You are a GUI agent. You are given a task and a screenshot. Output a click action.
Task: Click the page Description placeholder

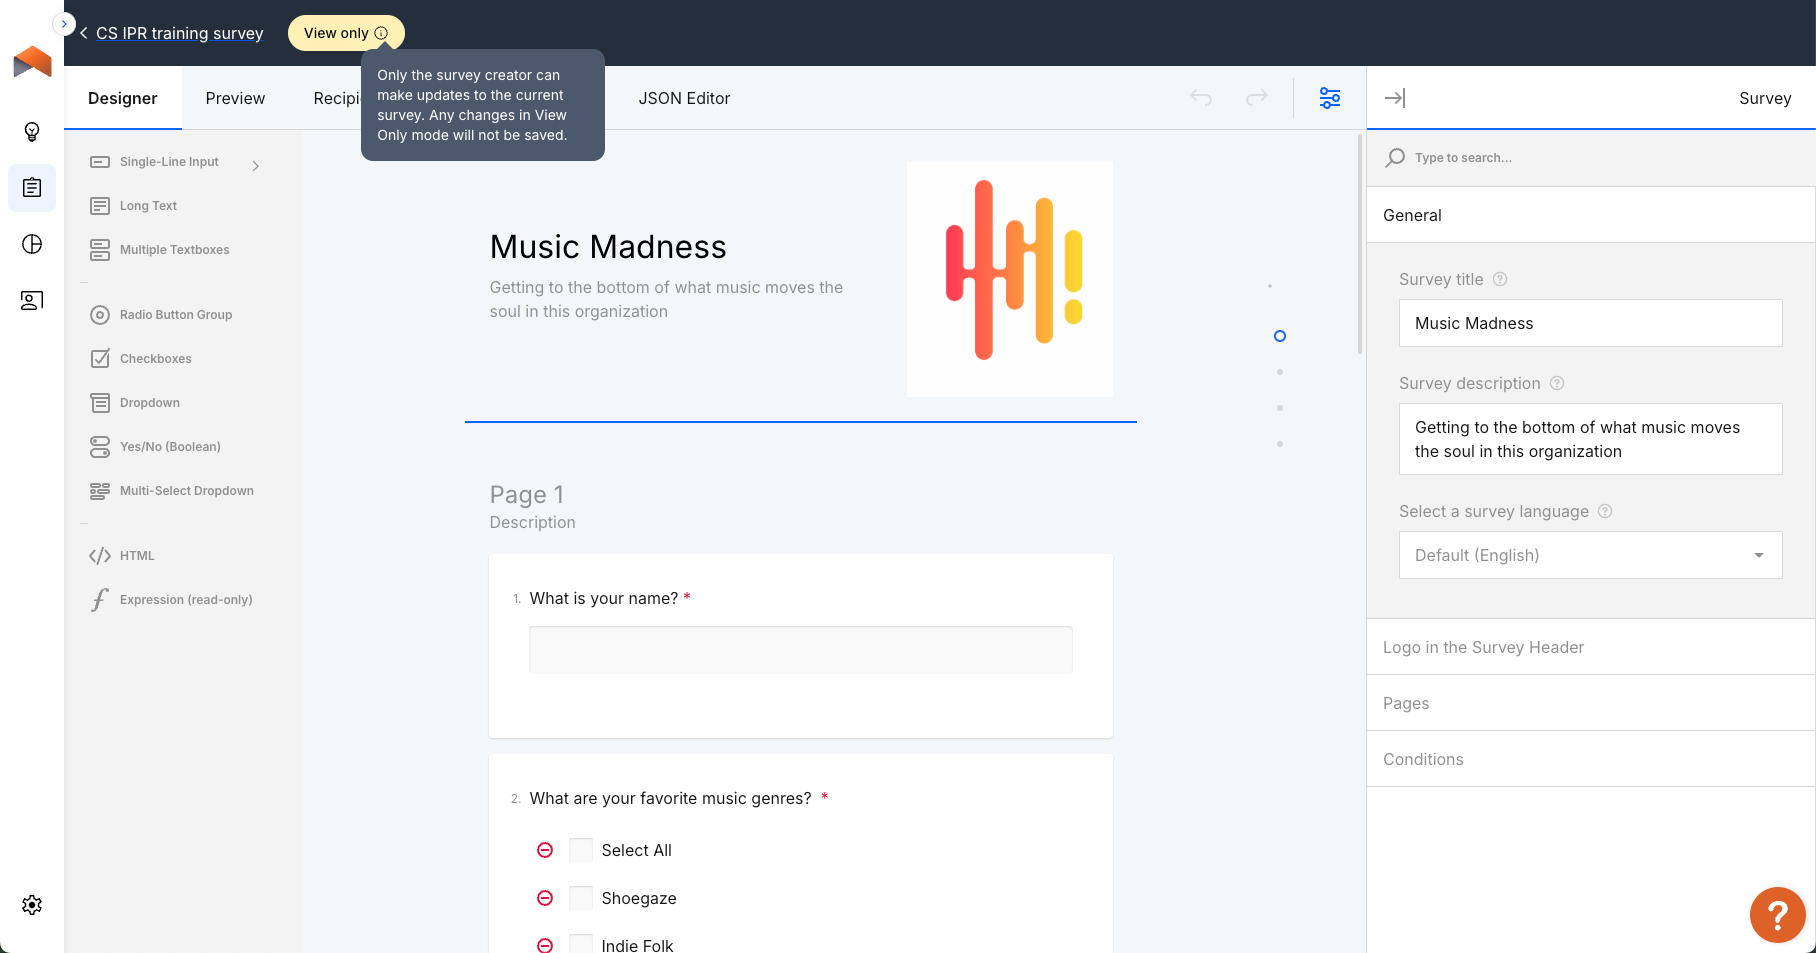[x=533, y=522]
